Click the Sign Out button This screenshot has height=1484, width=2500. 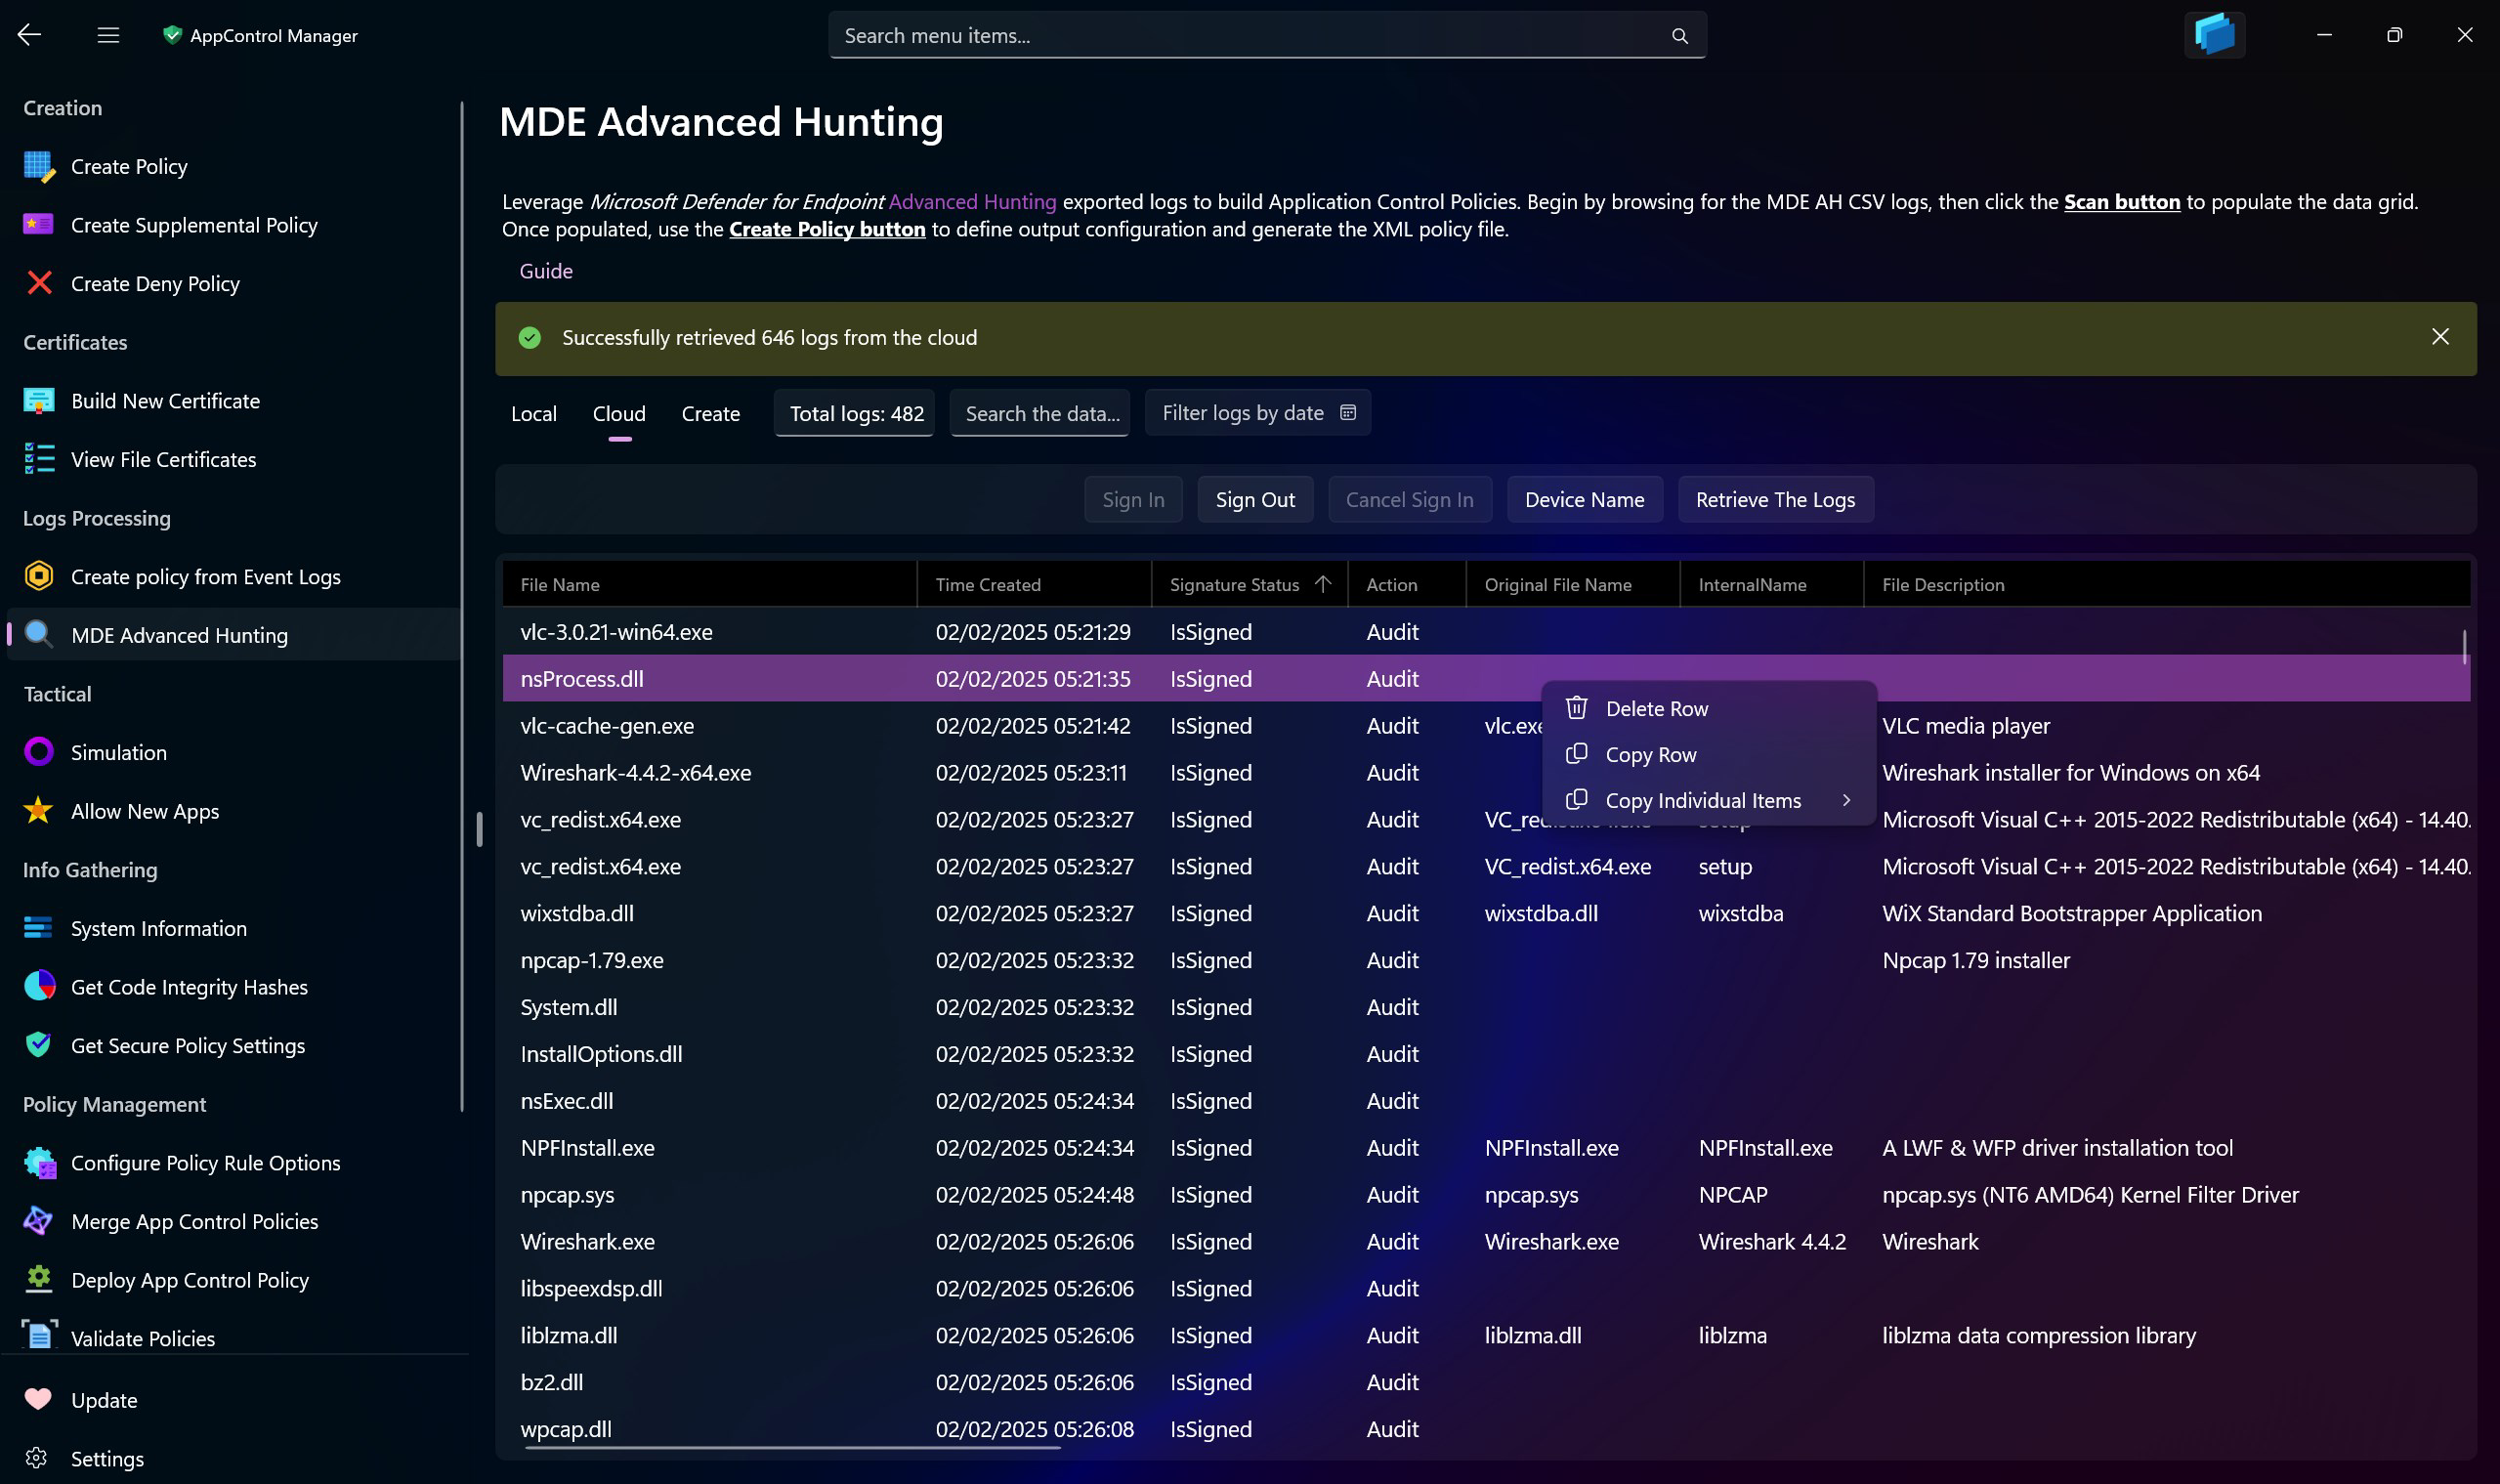coord(1255,499)
